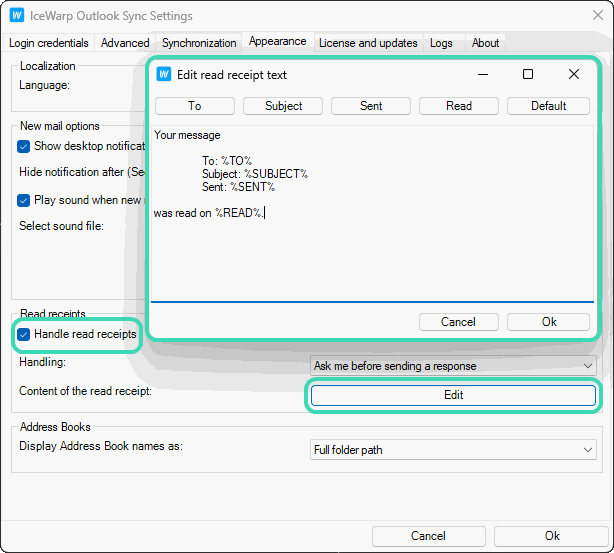This screenshot has width=614, height=553.
Task: Go to the Synchronization tab
Action: pos(199,43)
